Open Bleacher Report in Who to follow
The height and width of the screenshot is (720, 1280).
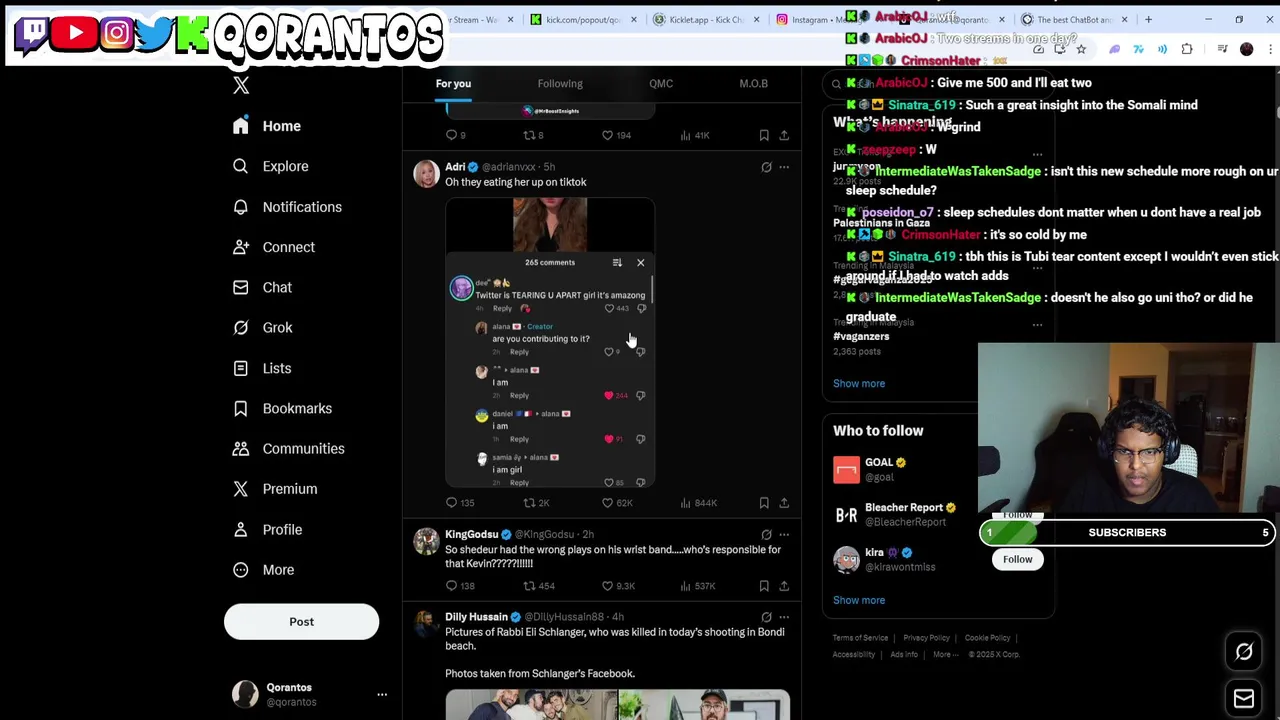pos(904,508)
